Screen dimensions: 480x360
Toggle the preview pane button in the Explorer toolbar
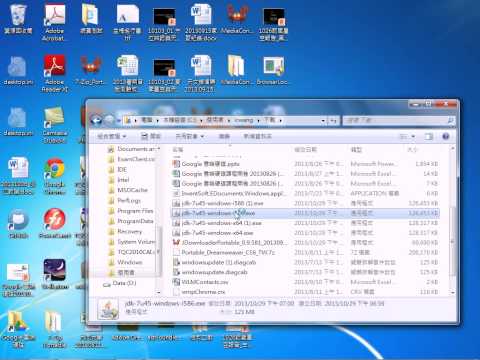tap(429, 136)
